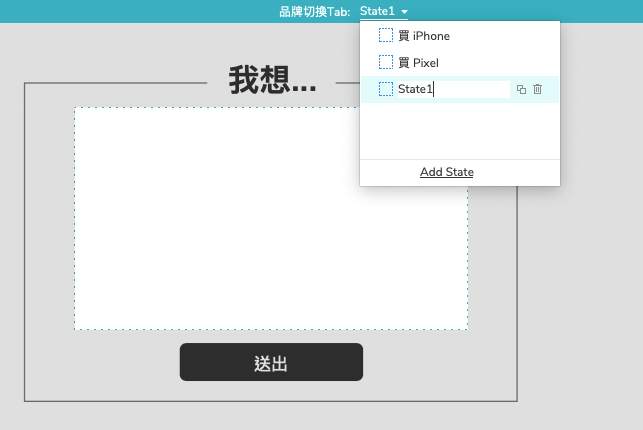Click the dashed square icon beside 買 iPhone
Viewport: 643px width, 430px height.
pos(386,36)
